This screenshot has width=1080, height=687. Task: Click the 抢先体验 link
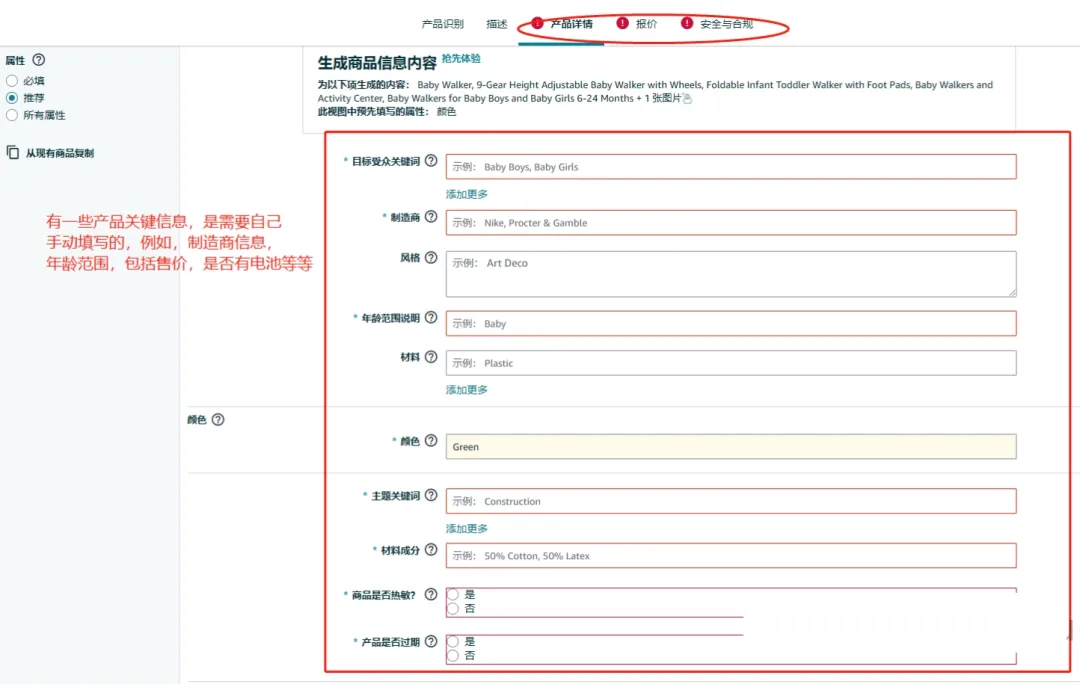coord(461,59)
